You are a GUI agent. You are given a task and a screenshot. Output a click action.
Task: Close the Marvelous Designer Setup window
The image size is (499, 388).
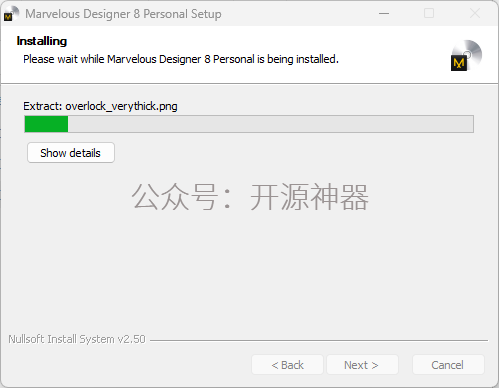point(475,13)
